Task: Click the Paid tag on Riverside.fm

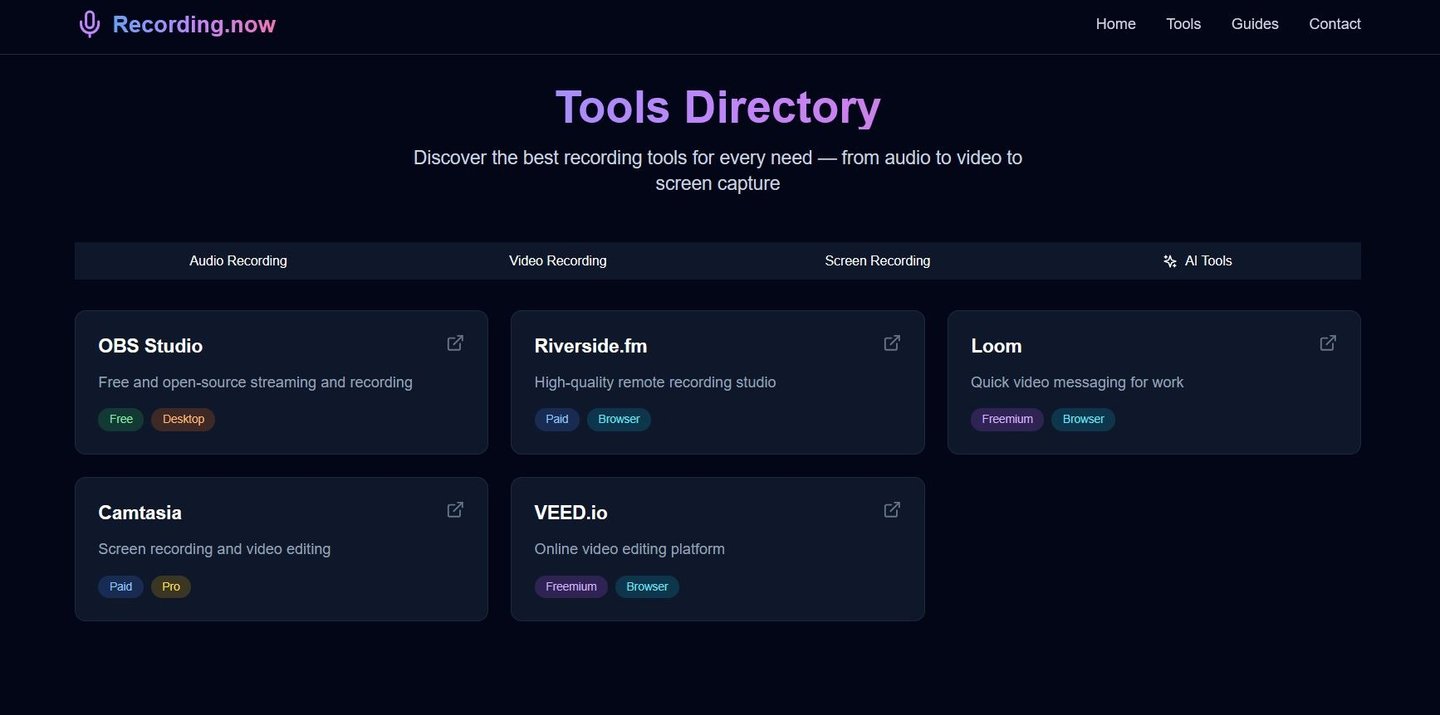Action: tap(557, 419)
